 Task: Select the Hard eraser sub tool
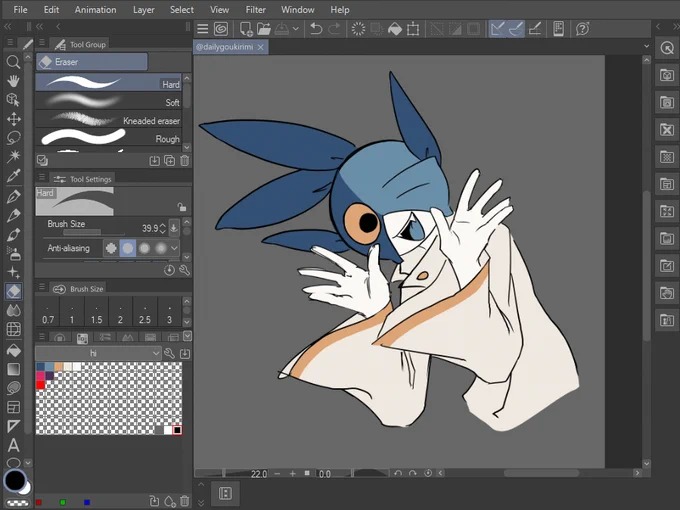(108, 82)
